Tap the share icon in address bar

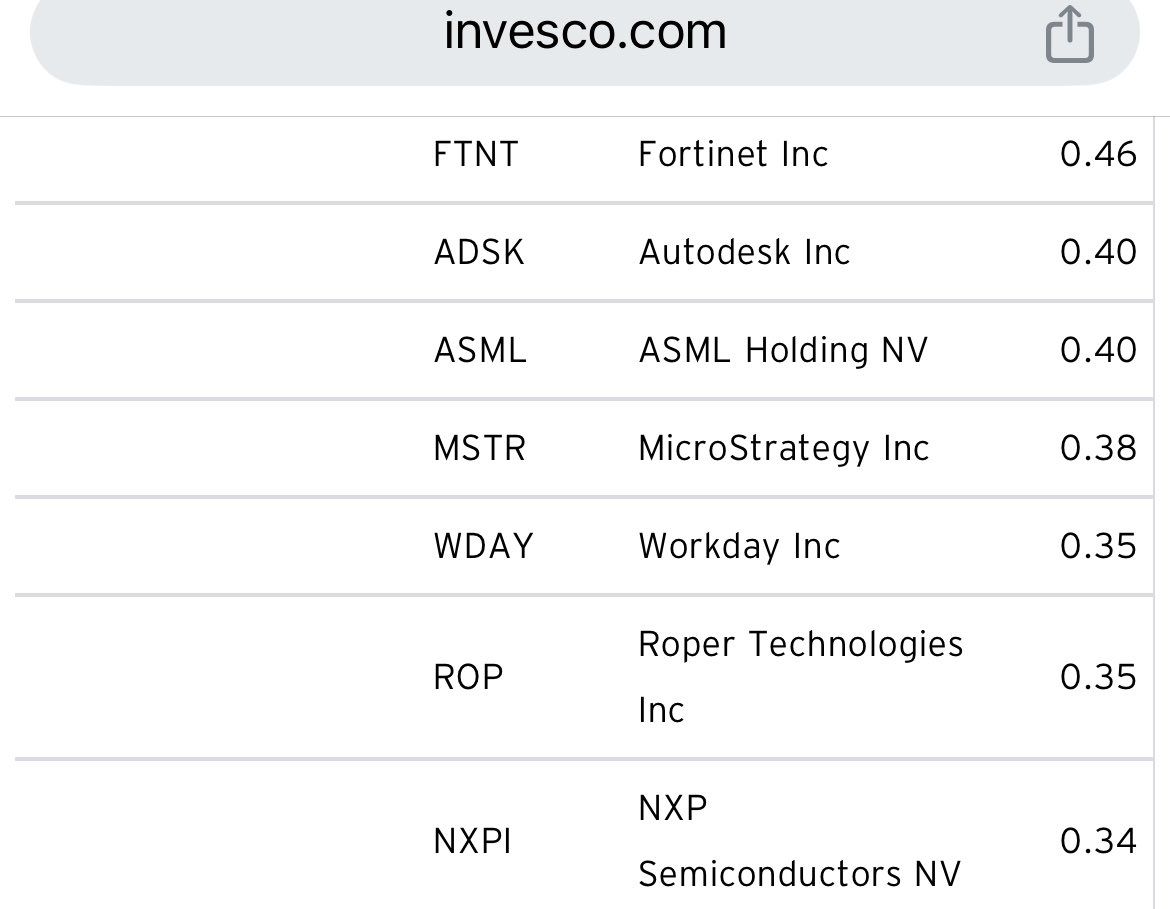(1069, 34)
